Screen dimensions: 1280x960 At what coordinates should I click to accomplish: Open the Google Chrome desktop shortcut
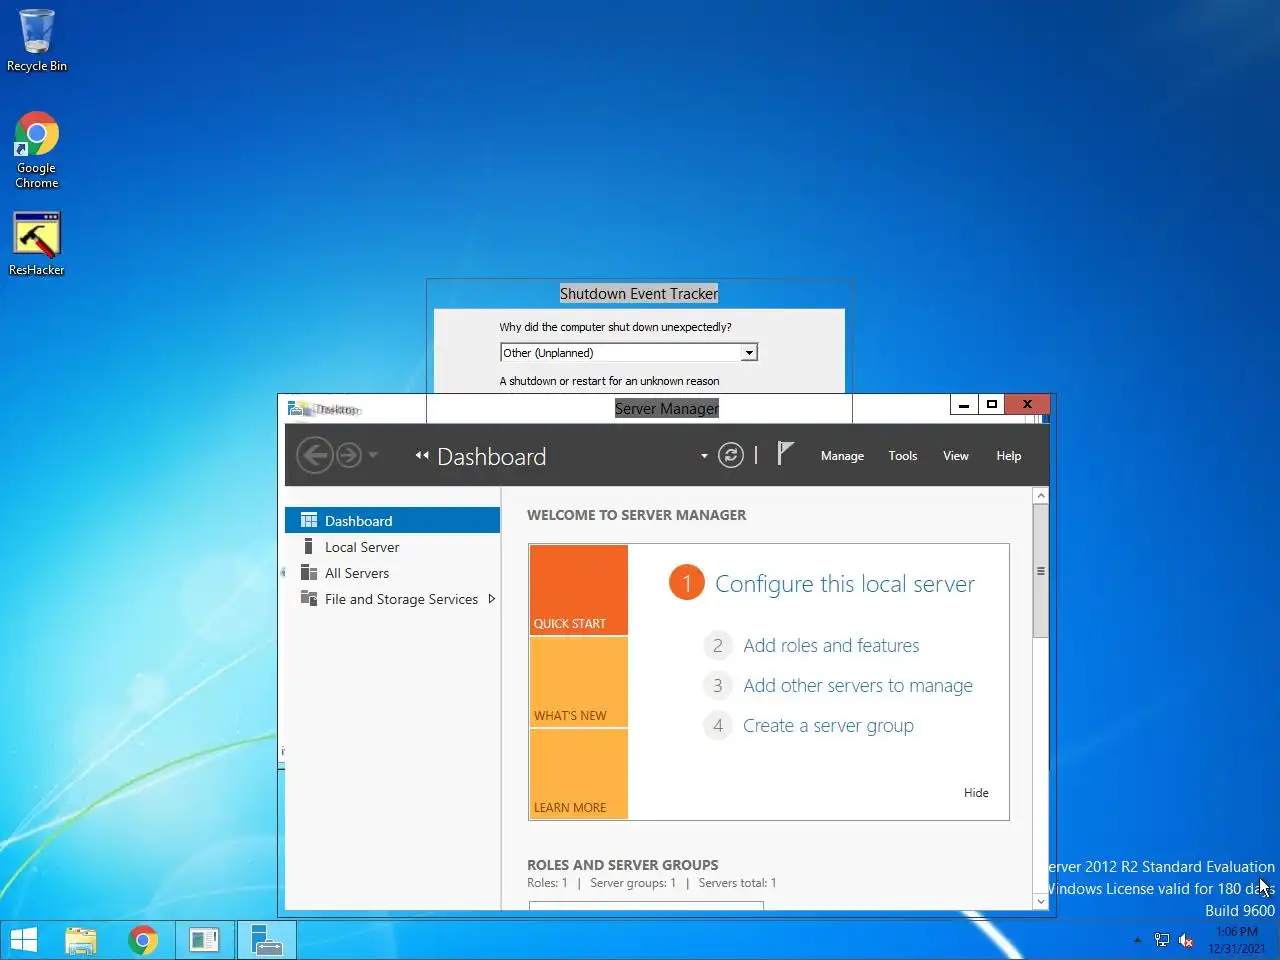37,150
